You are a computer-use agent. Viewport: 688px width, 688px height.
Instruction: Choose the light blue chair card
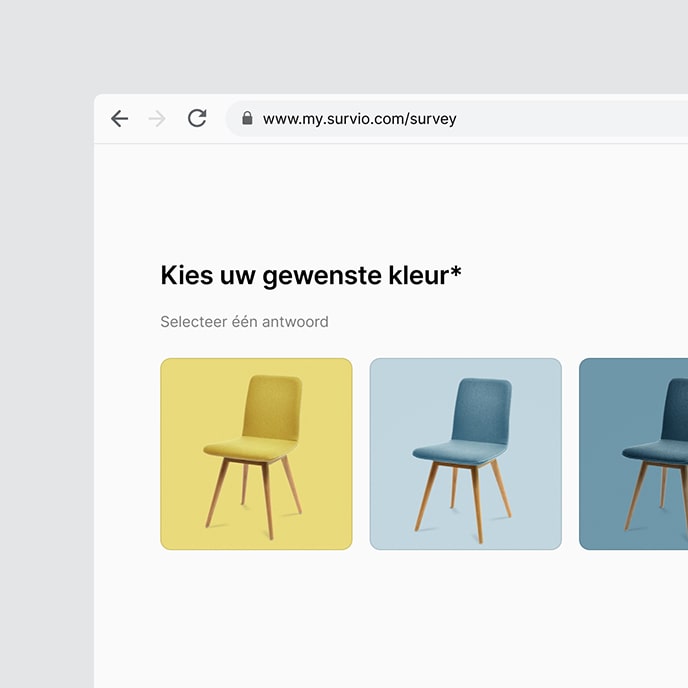pyautogui.click(x=465, y=453)
